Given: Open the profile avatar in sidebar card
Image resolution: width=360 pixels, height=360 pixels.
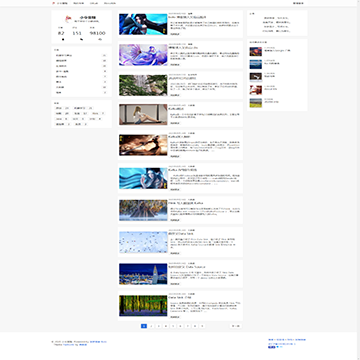Looking at the screenshot, I should tap(68, 18).
